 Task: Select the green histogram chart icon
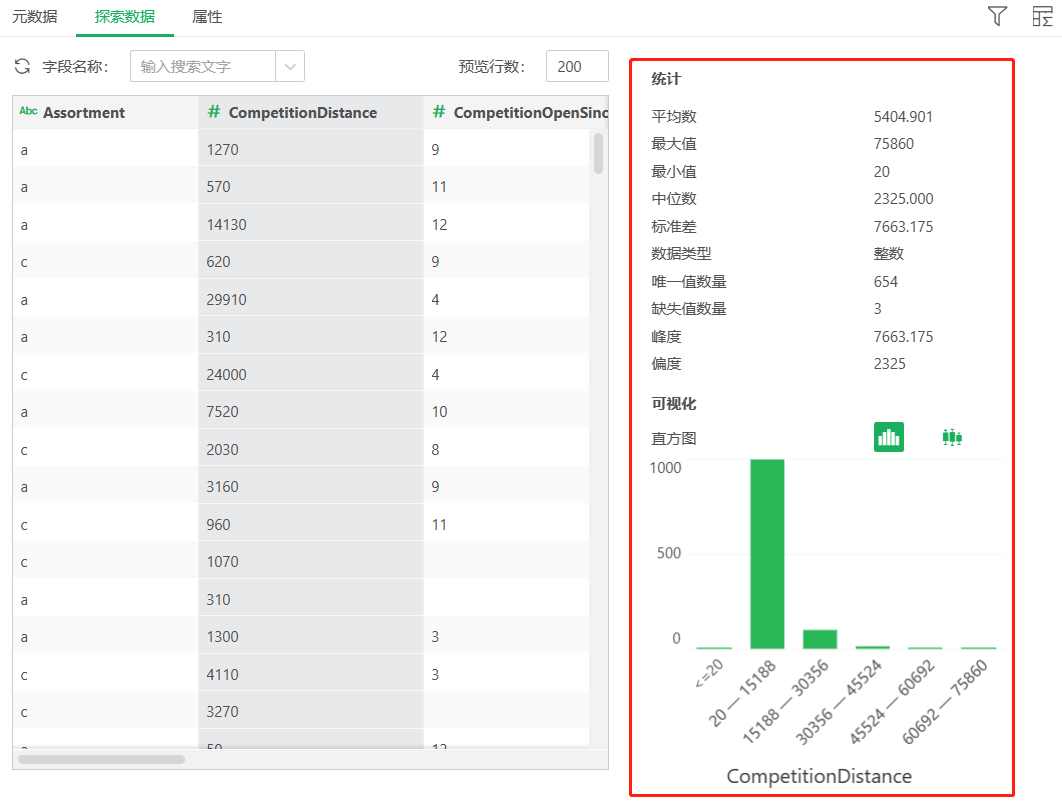(888, 436)
